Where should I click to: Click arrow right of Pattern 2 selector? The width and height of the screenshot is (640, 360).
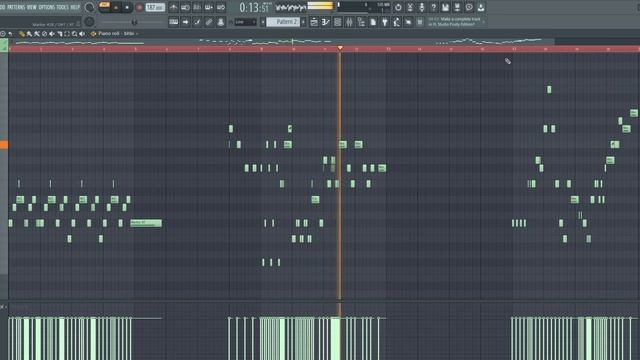[x=303, y=22]
